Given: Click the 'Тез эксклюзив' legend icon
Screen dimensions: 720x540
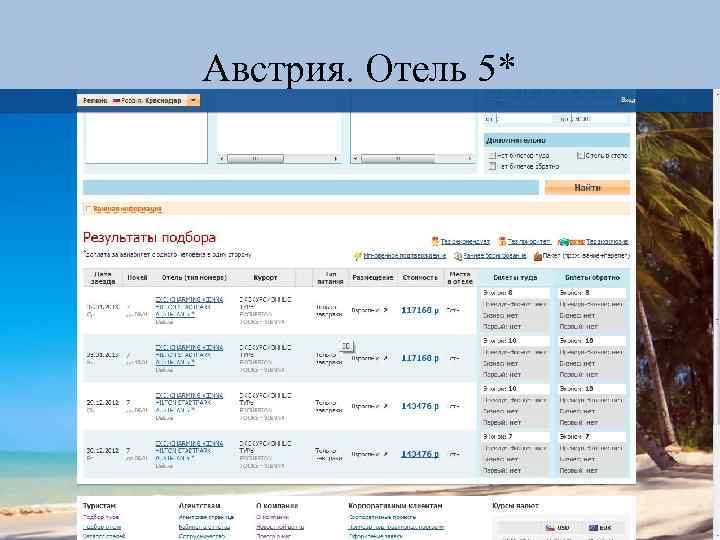Looking at the screenshot, I should click(x=571, y=242).
